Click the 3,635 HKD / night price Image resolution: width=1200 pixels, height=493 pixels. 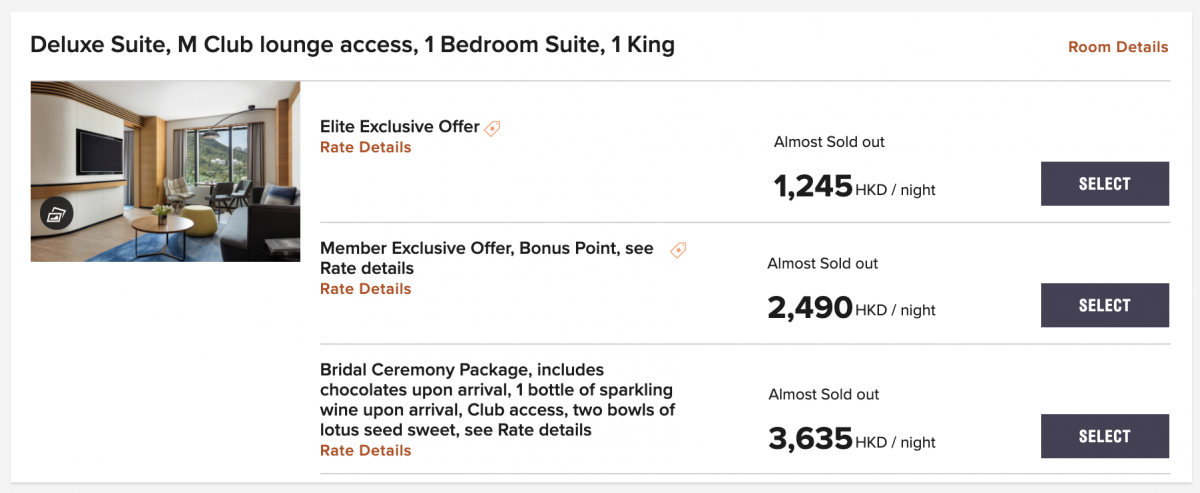pyautogui.click(x=852, y=439)
